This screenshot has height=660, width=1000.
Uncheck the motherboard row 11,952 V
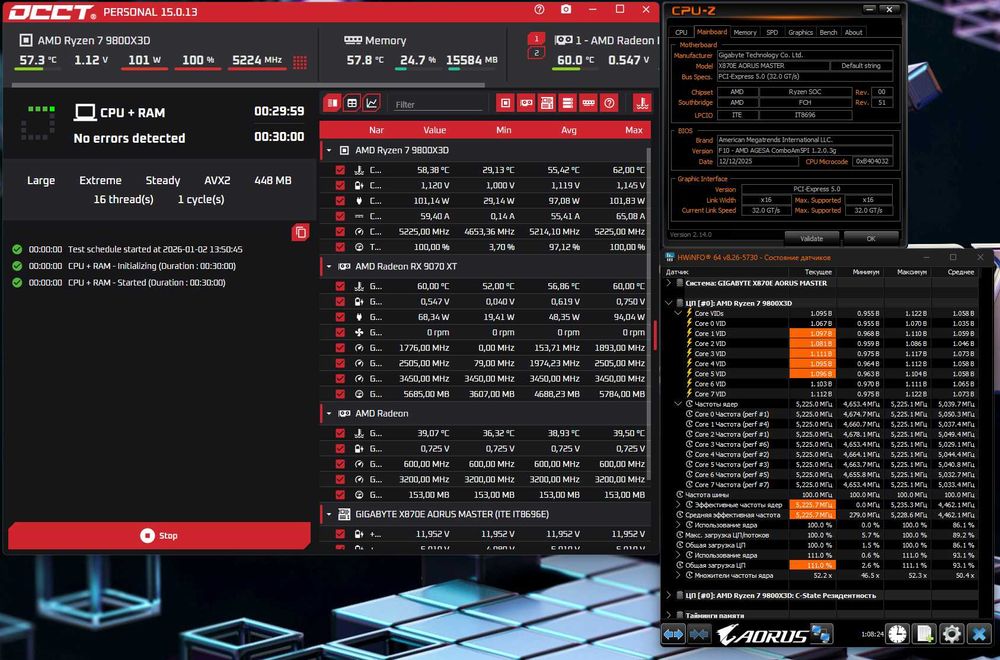click(x=340, y=534)
